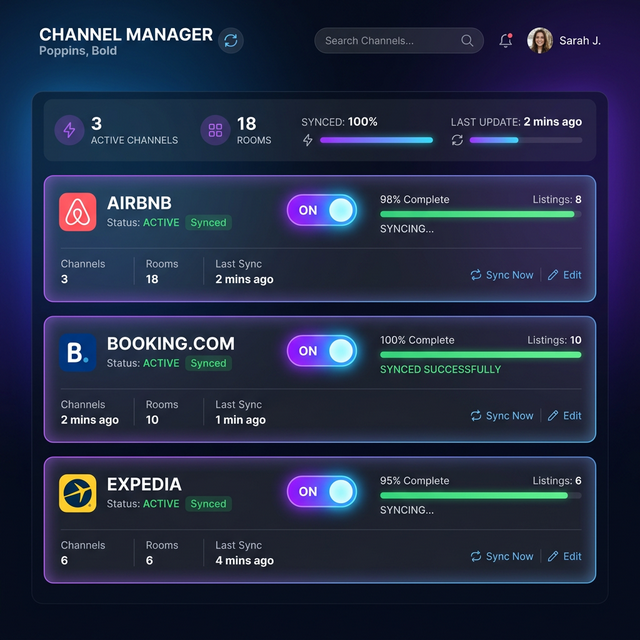
Task: Turn off the Airbnb channel toggle
Action: tap(322, 210)
